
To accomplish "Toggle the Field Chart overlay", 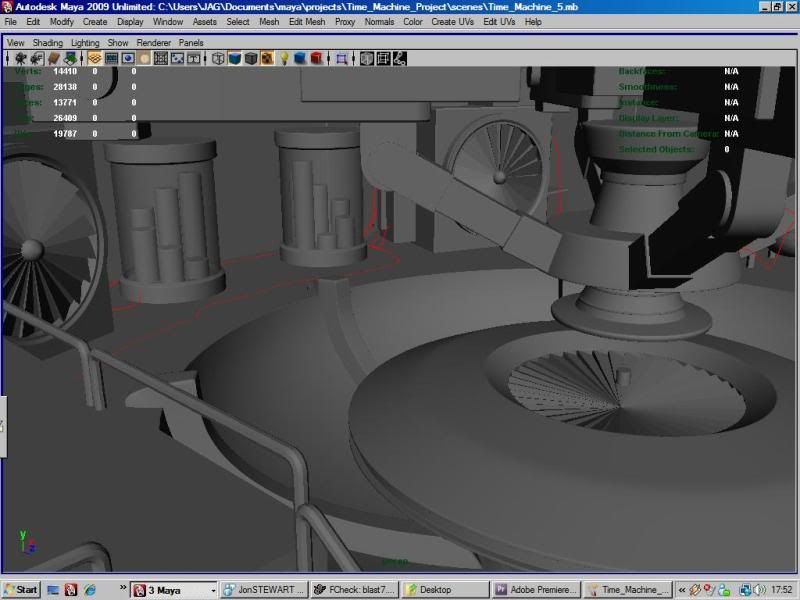I will 161,59.
